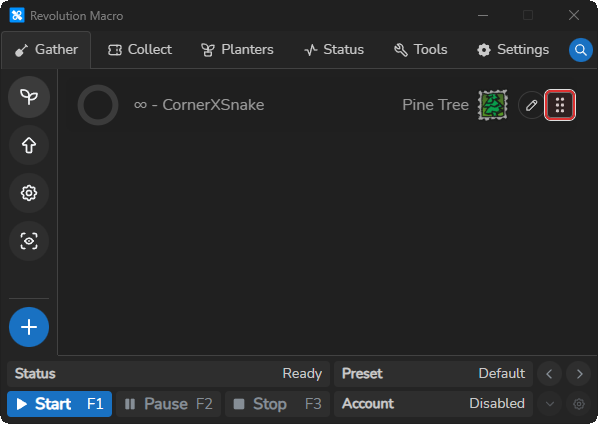The width and height of the screenshot is (598, 424).
Task: Toggle the CornerXSnake circle enable switch
Action: click(98, 105)
